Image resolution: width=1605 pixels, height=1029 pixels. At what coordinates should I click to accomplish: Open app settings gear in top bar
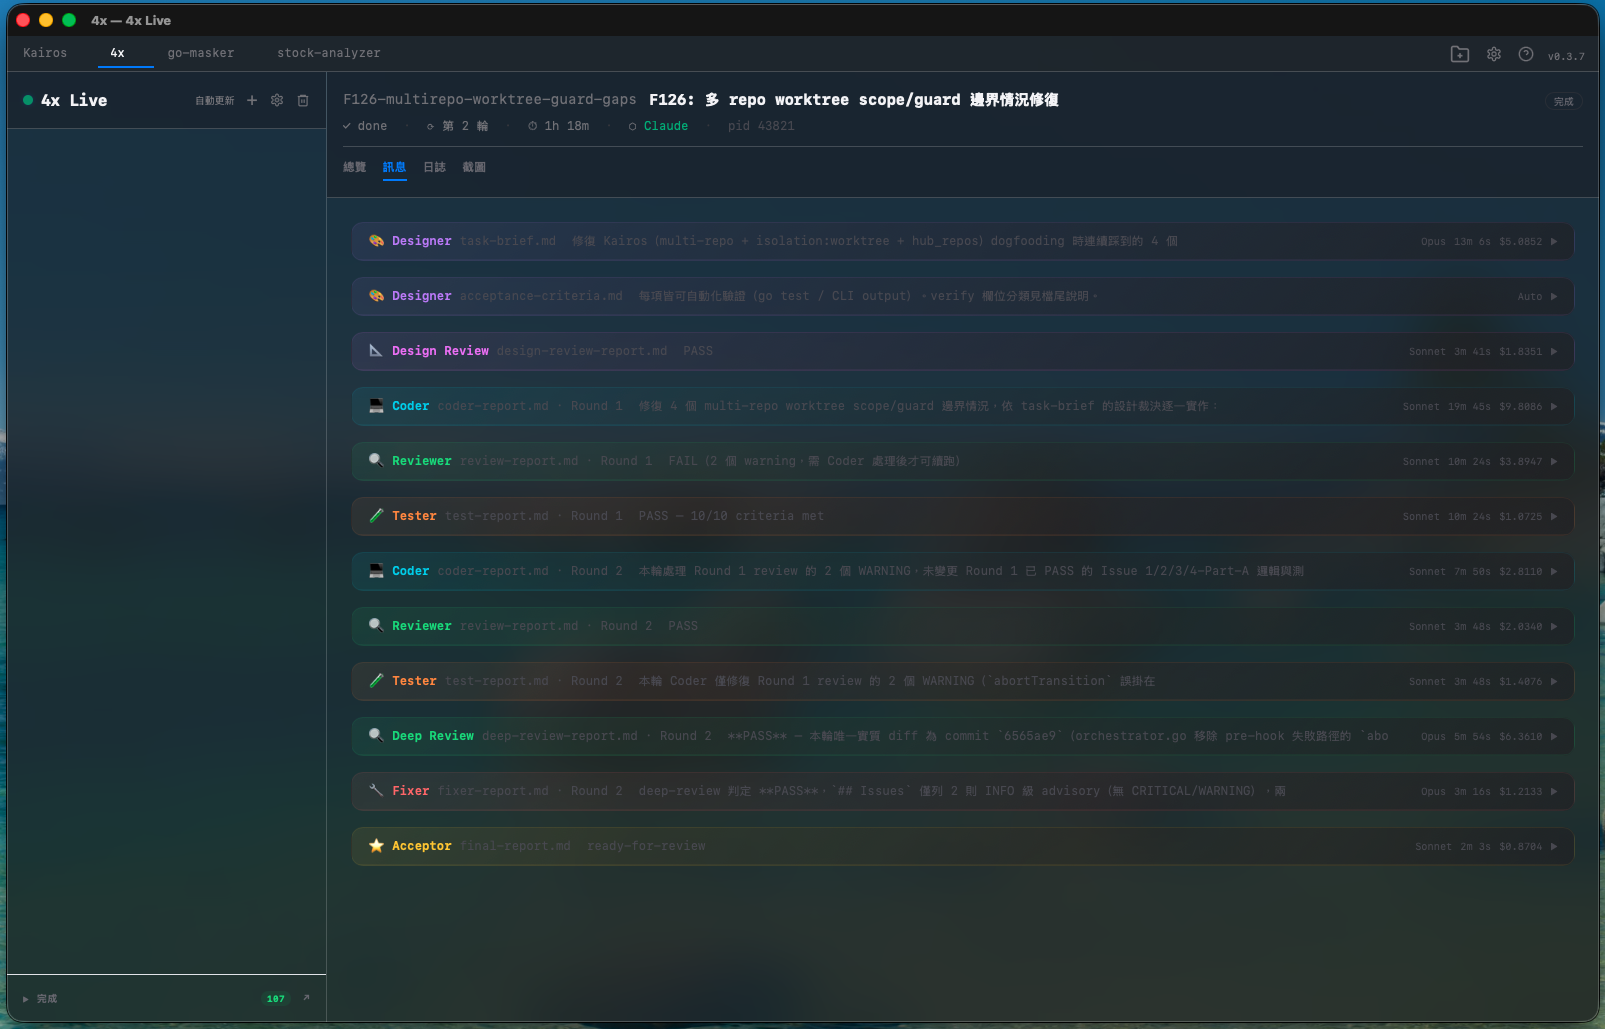coord(1494,54)
